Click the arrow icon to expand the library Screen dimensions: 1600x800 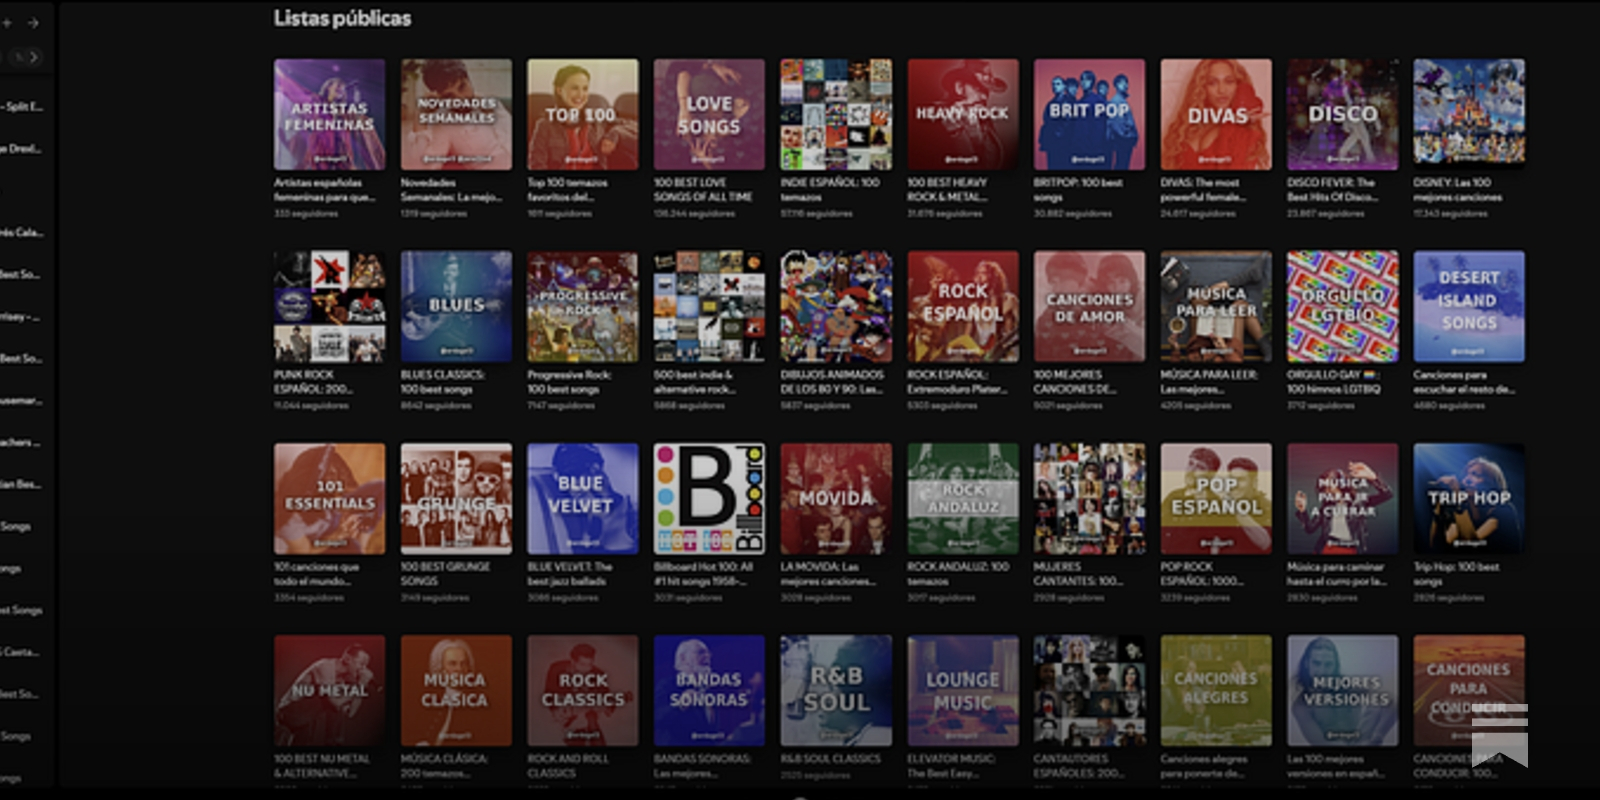[33, 22]
